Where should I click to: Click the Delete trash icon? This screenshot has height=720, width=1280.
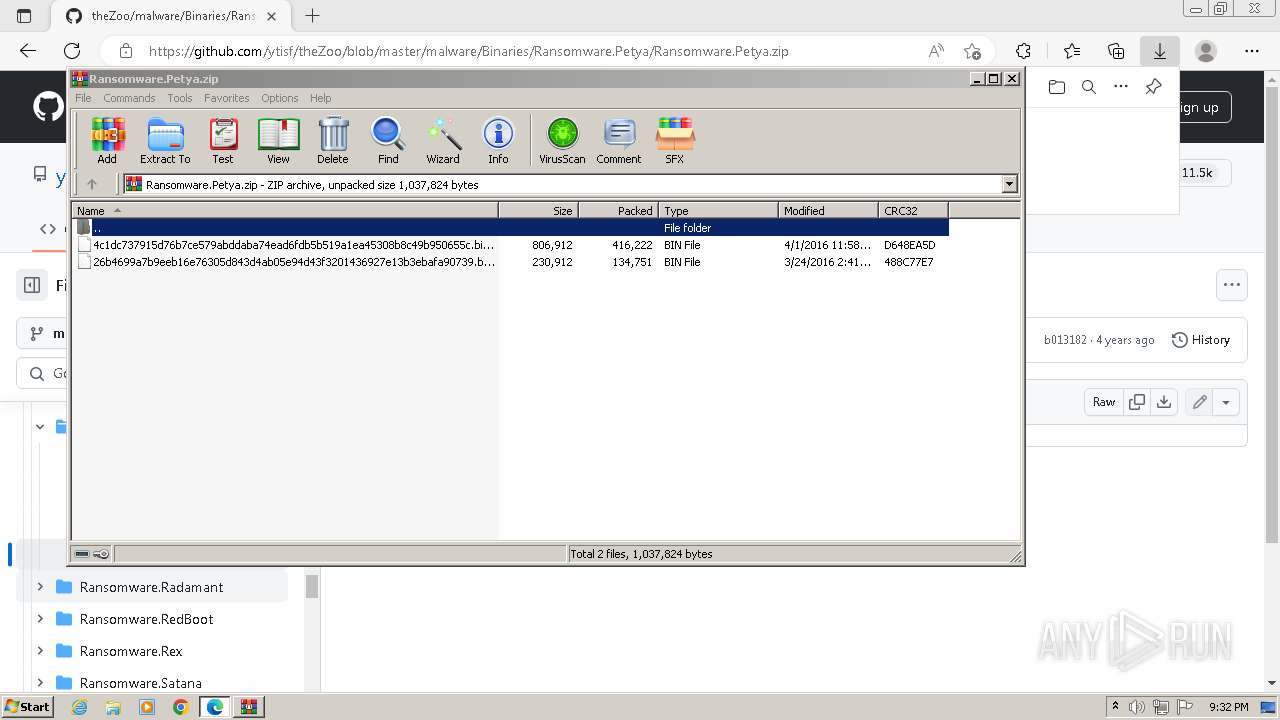[x=333, y=140]
